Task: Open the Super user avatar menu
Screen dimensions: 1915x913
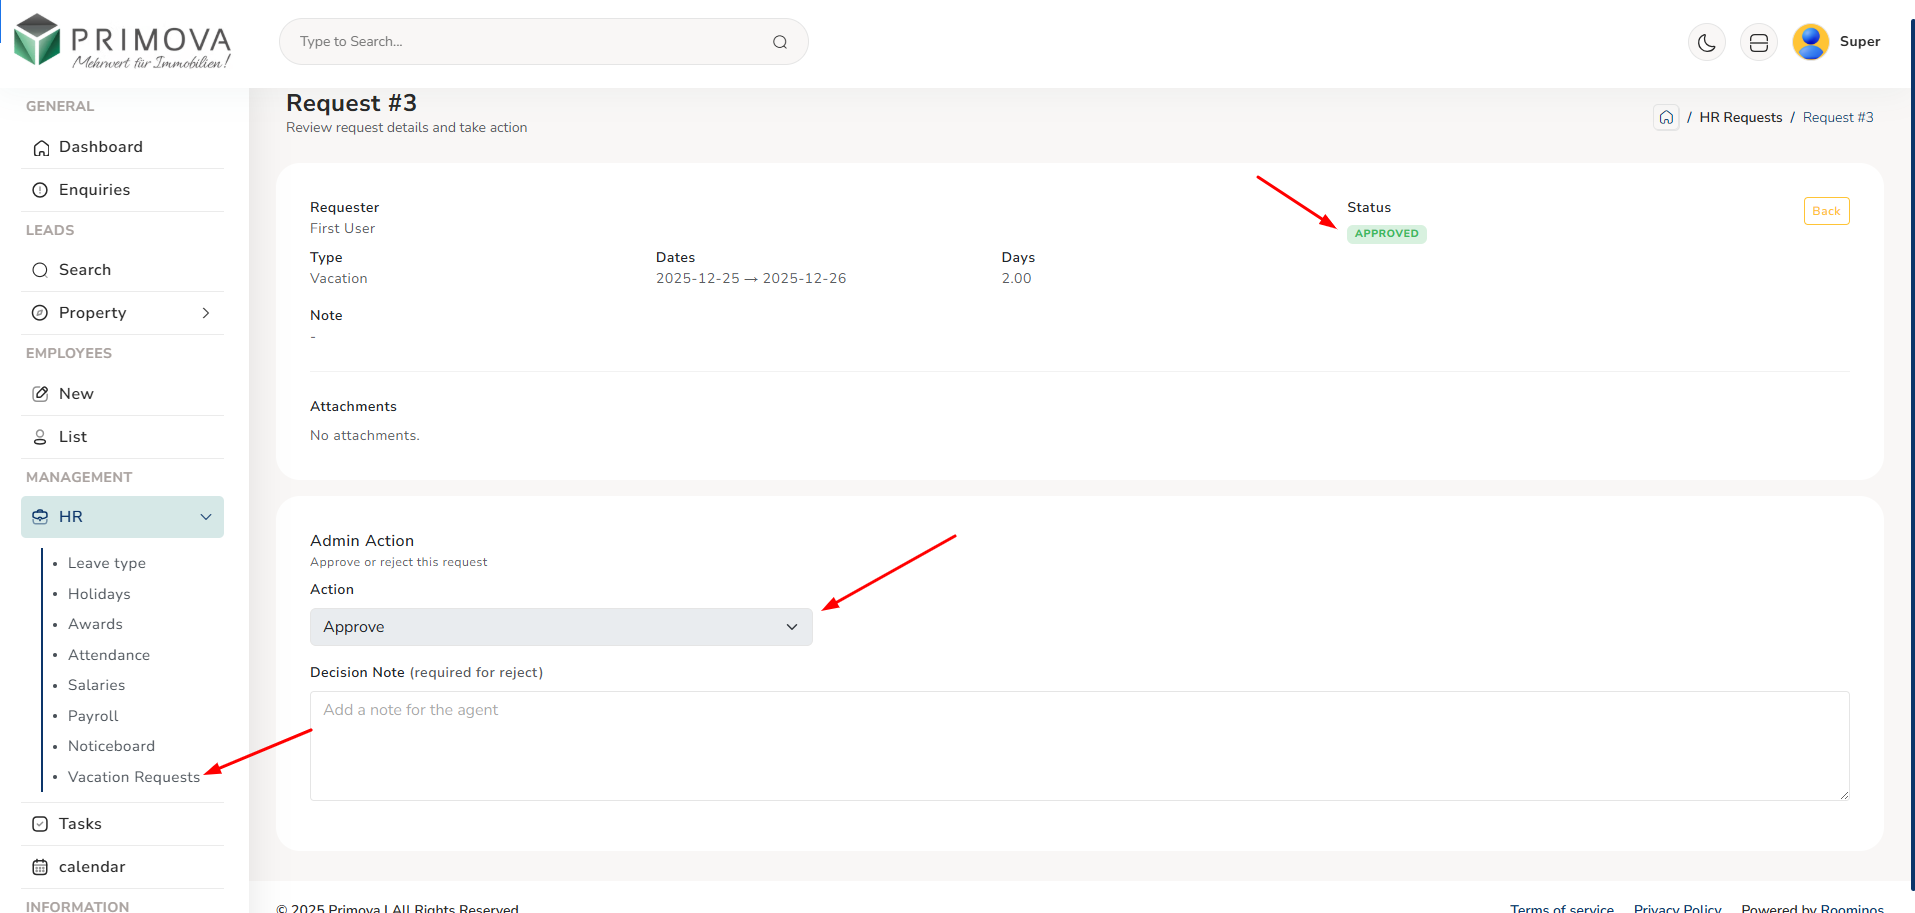Action: [x=1810, y=42]
